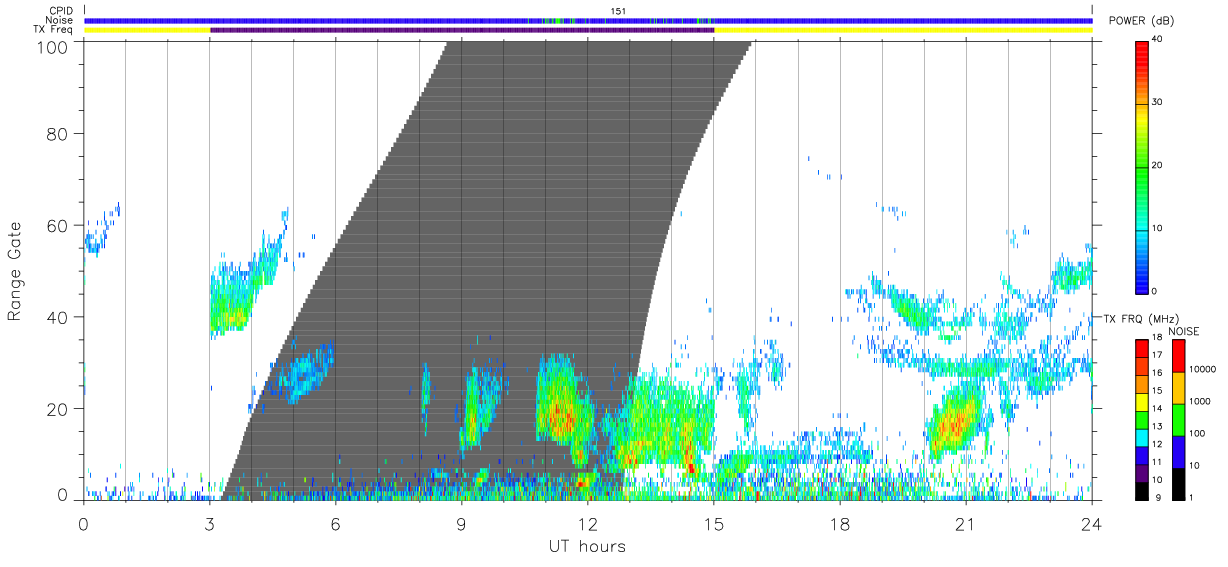The image size is (1228, 567).
Task: Pick the blue segment of NOISE colorbar
Action: point(1177,451)
